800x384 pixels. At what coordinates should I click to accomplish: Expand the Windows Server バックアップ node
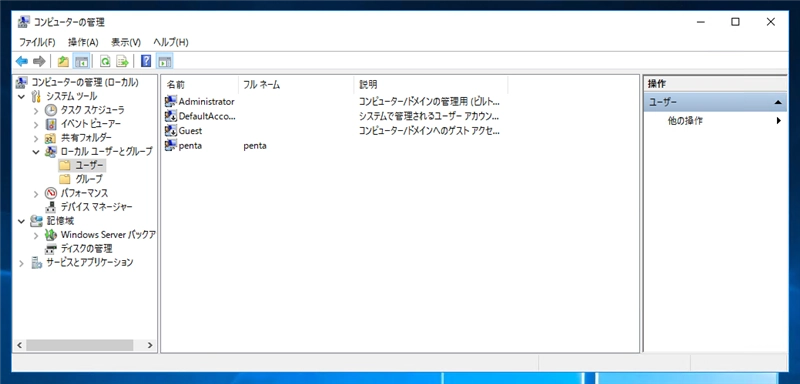tap(36, 235)
